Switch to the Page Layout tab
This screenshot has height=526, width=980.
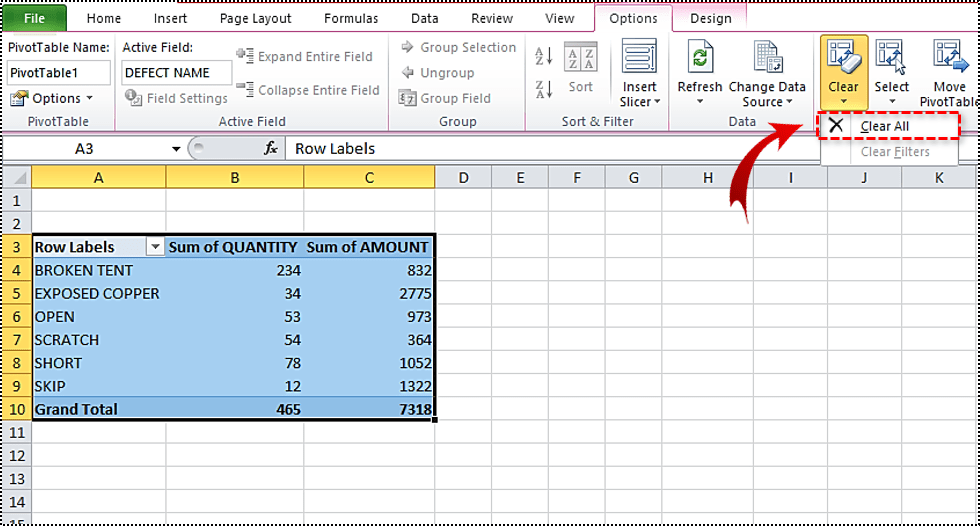(257, 18)
